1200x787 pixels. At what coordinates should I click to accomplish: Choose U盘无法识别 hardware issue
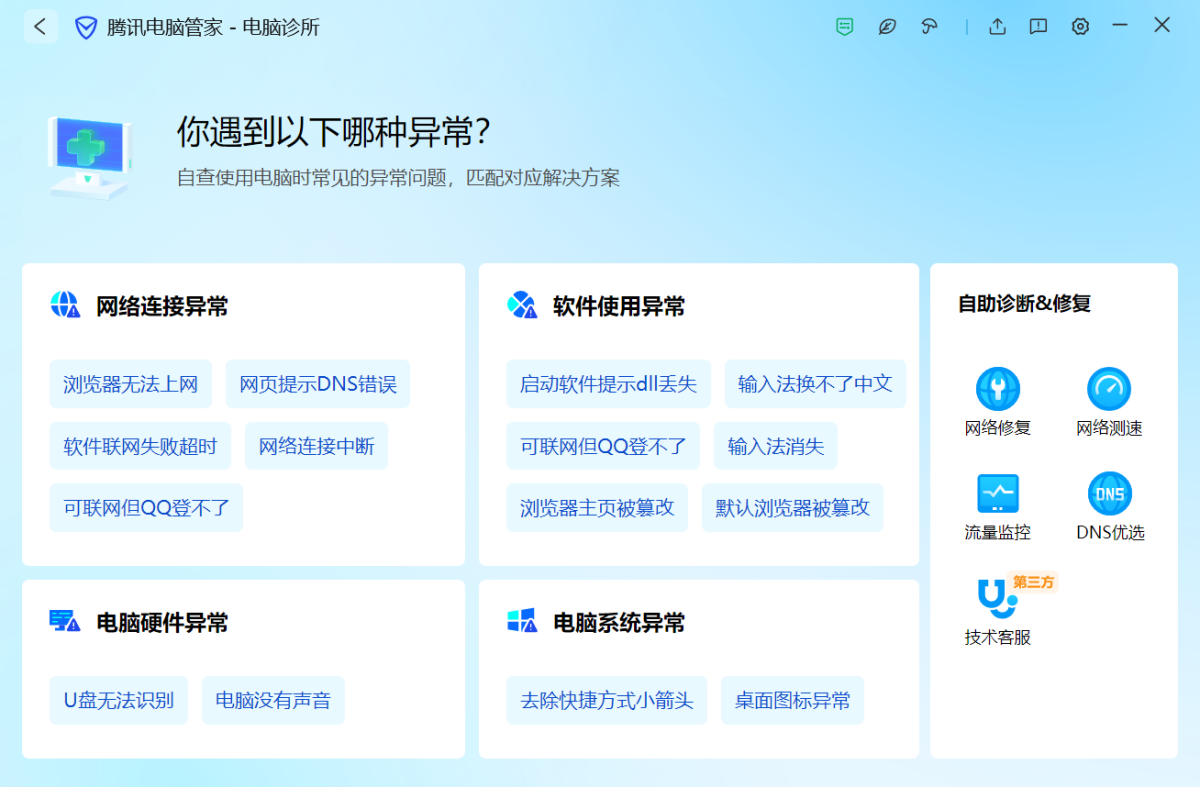(119, 700)
